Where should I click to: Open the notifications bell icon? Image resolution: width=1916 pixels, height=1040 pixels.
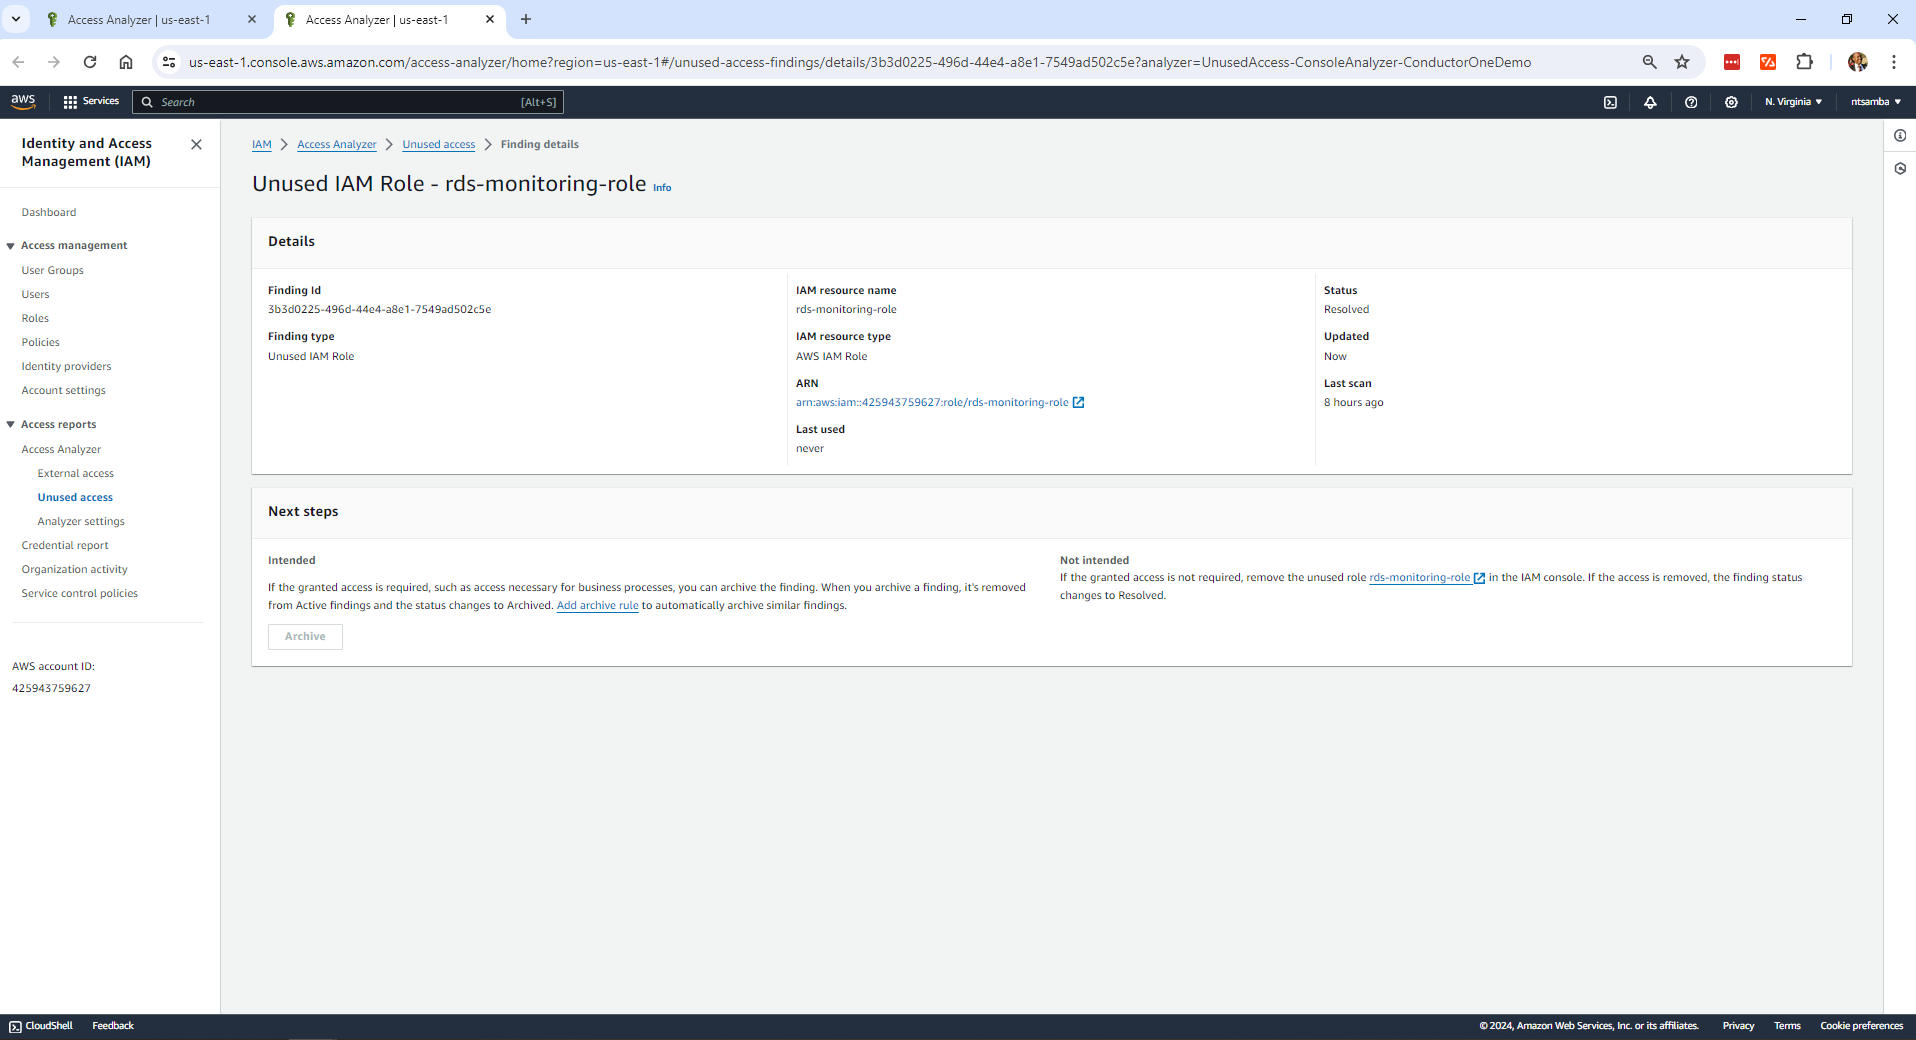click(x=1650, y=102)
